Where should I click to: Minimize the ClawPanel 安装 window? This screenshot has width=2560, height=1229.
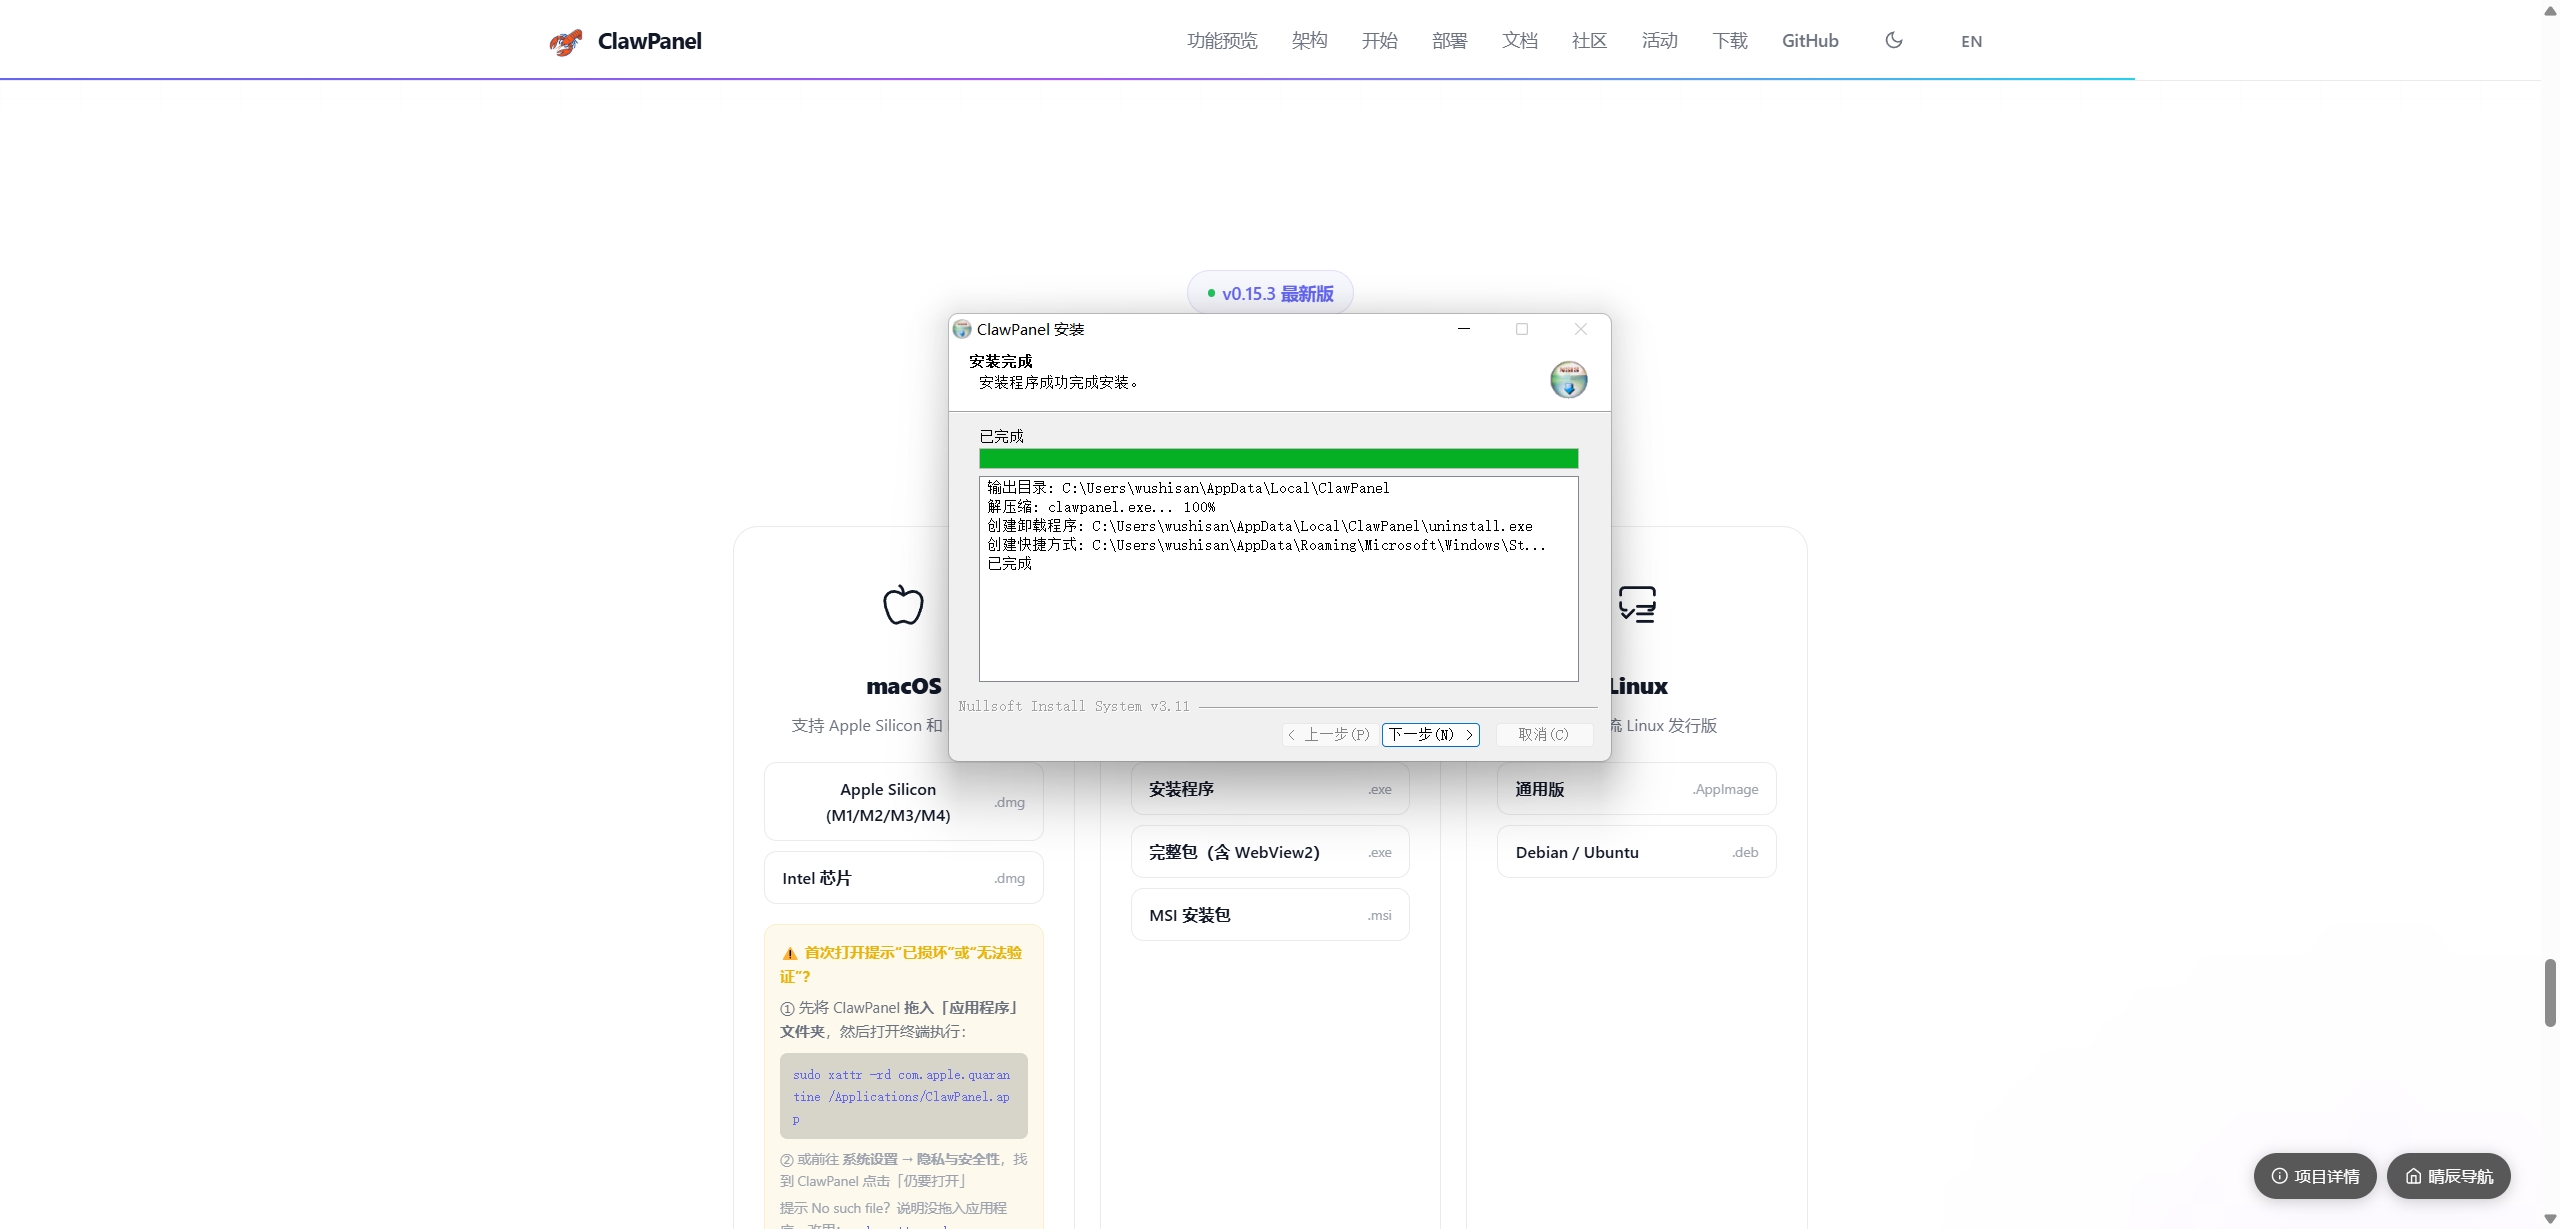[x=1464, y=329]
